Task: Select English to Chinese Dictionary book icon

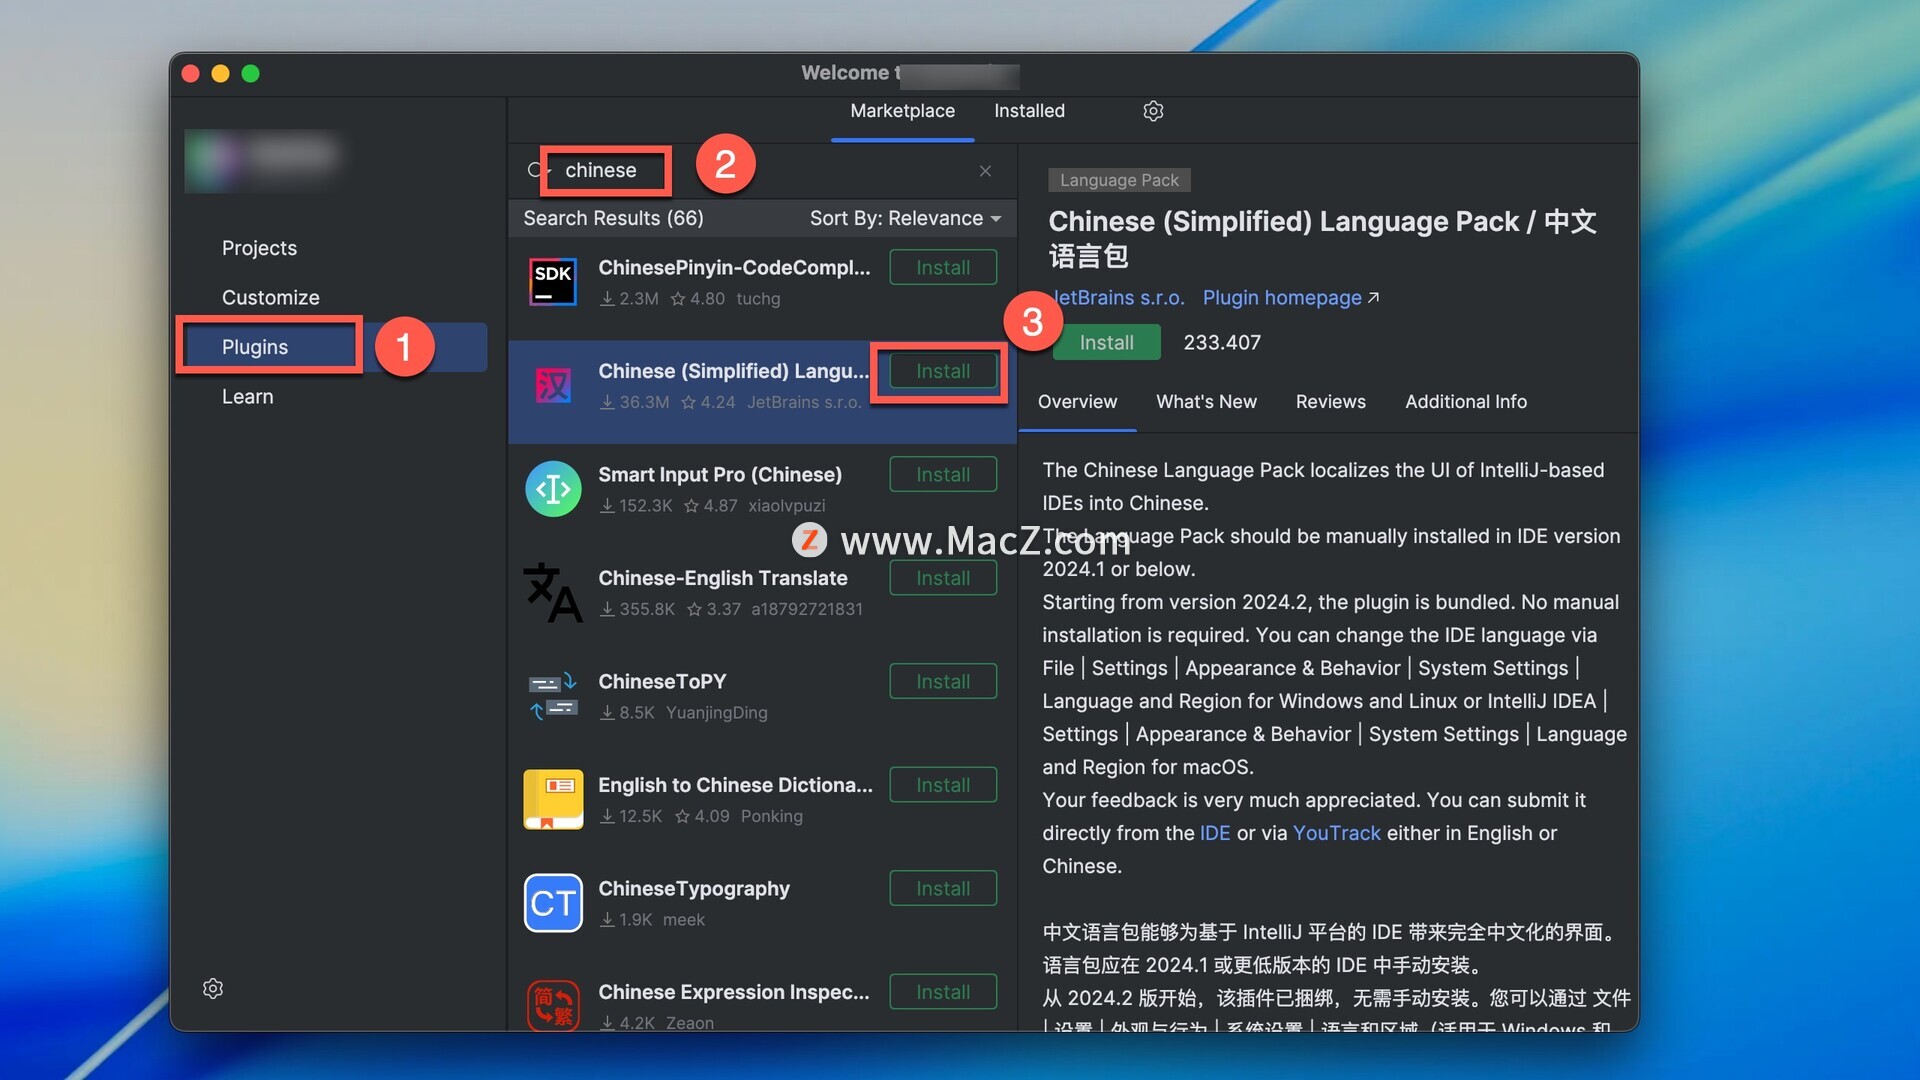Action: click(x=553, y=799)
